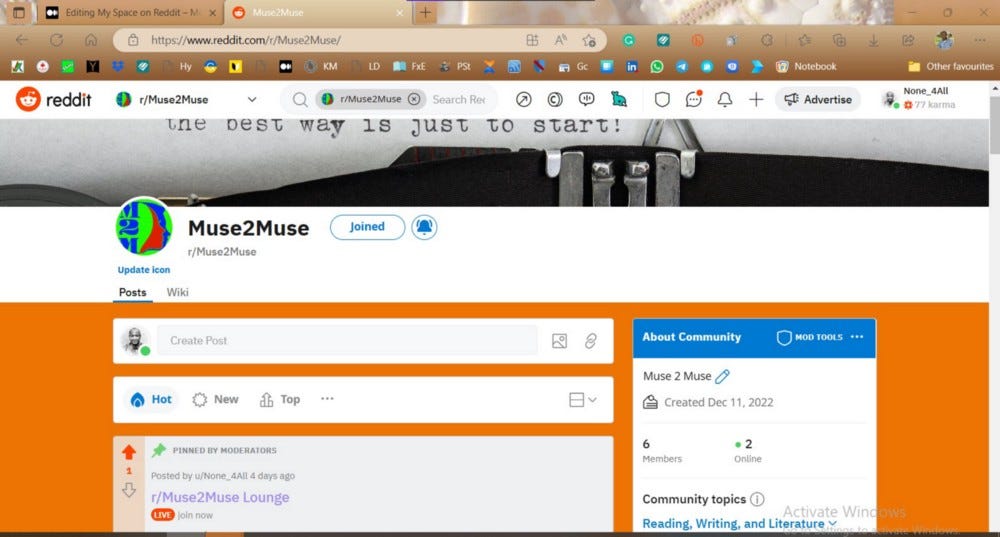Open the Downloads icon in browser toolbar
Image resolution: width=1000 pixels, height=537 pixels.
point(874,40)
